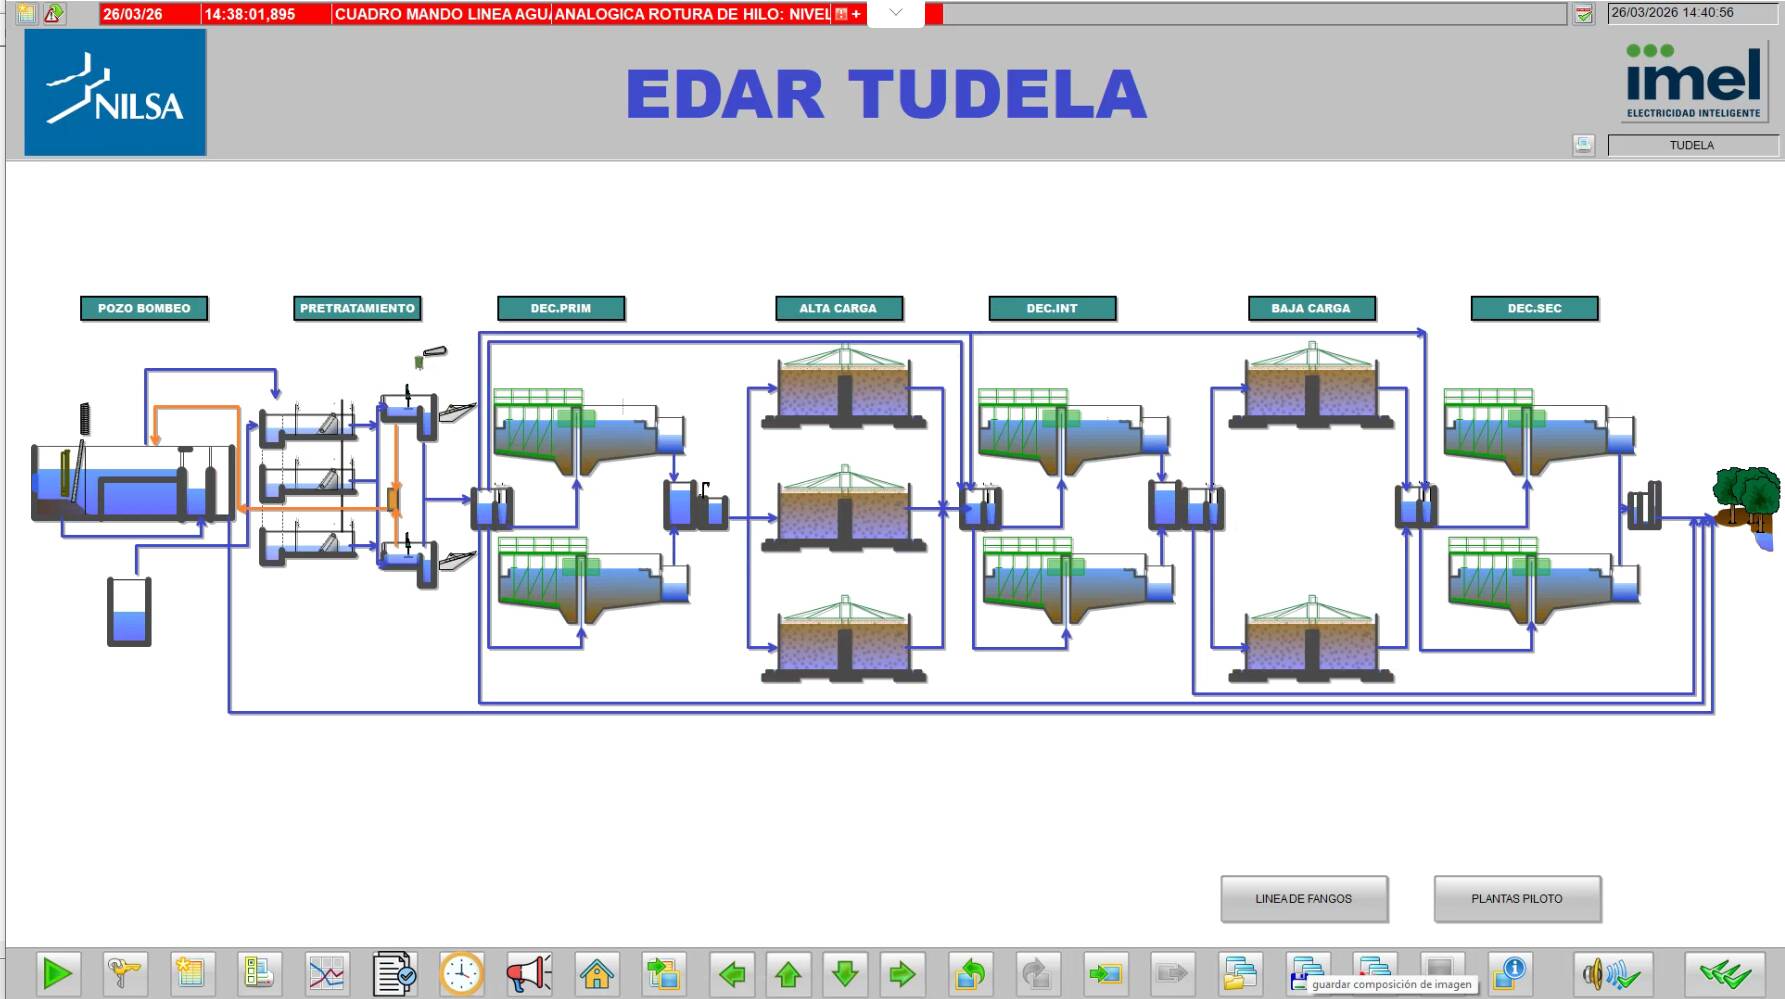Image resolution: width=1785 pixels, height=999 pixels.
Task: Open the megaphone alarm icon
Action: pyautogui.click(x=528, y=972)
